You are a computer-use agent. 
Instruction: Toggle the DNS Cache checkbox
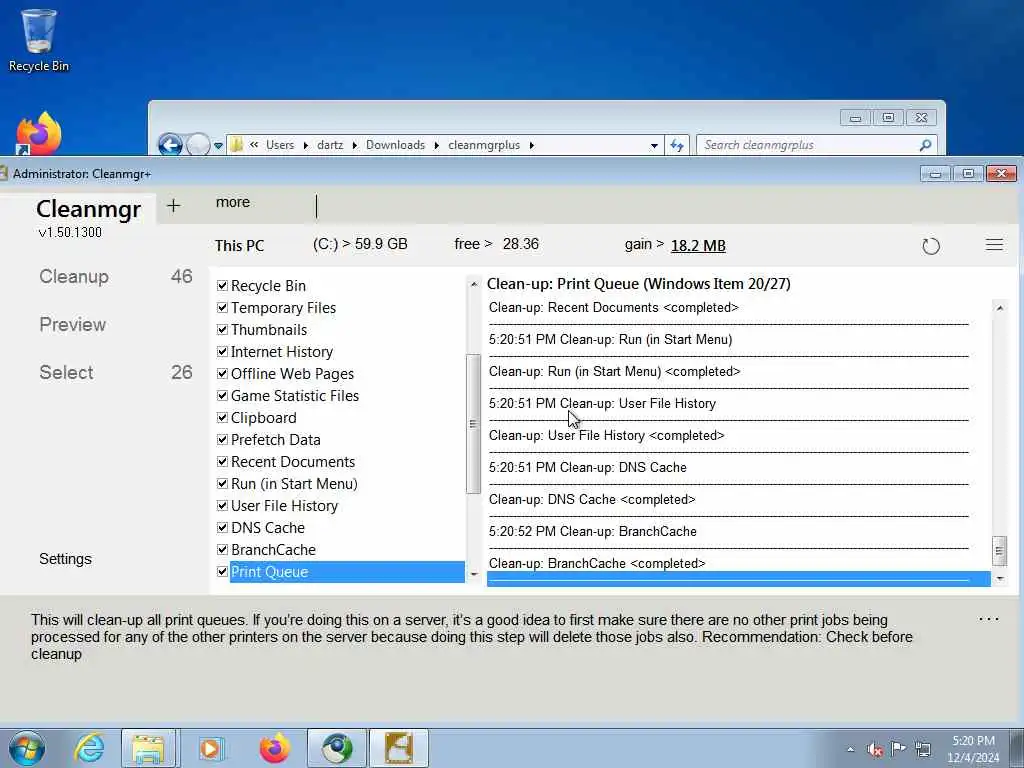pos(222,528)
